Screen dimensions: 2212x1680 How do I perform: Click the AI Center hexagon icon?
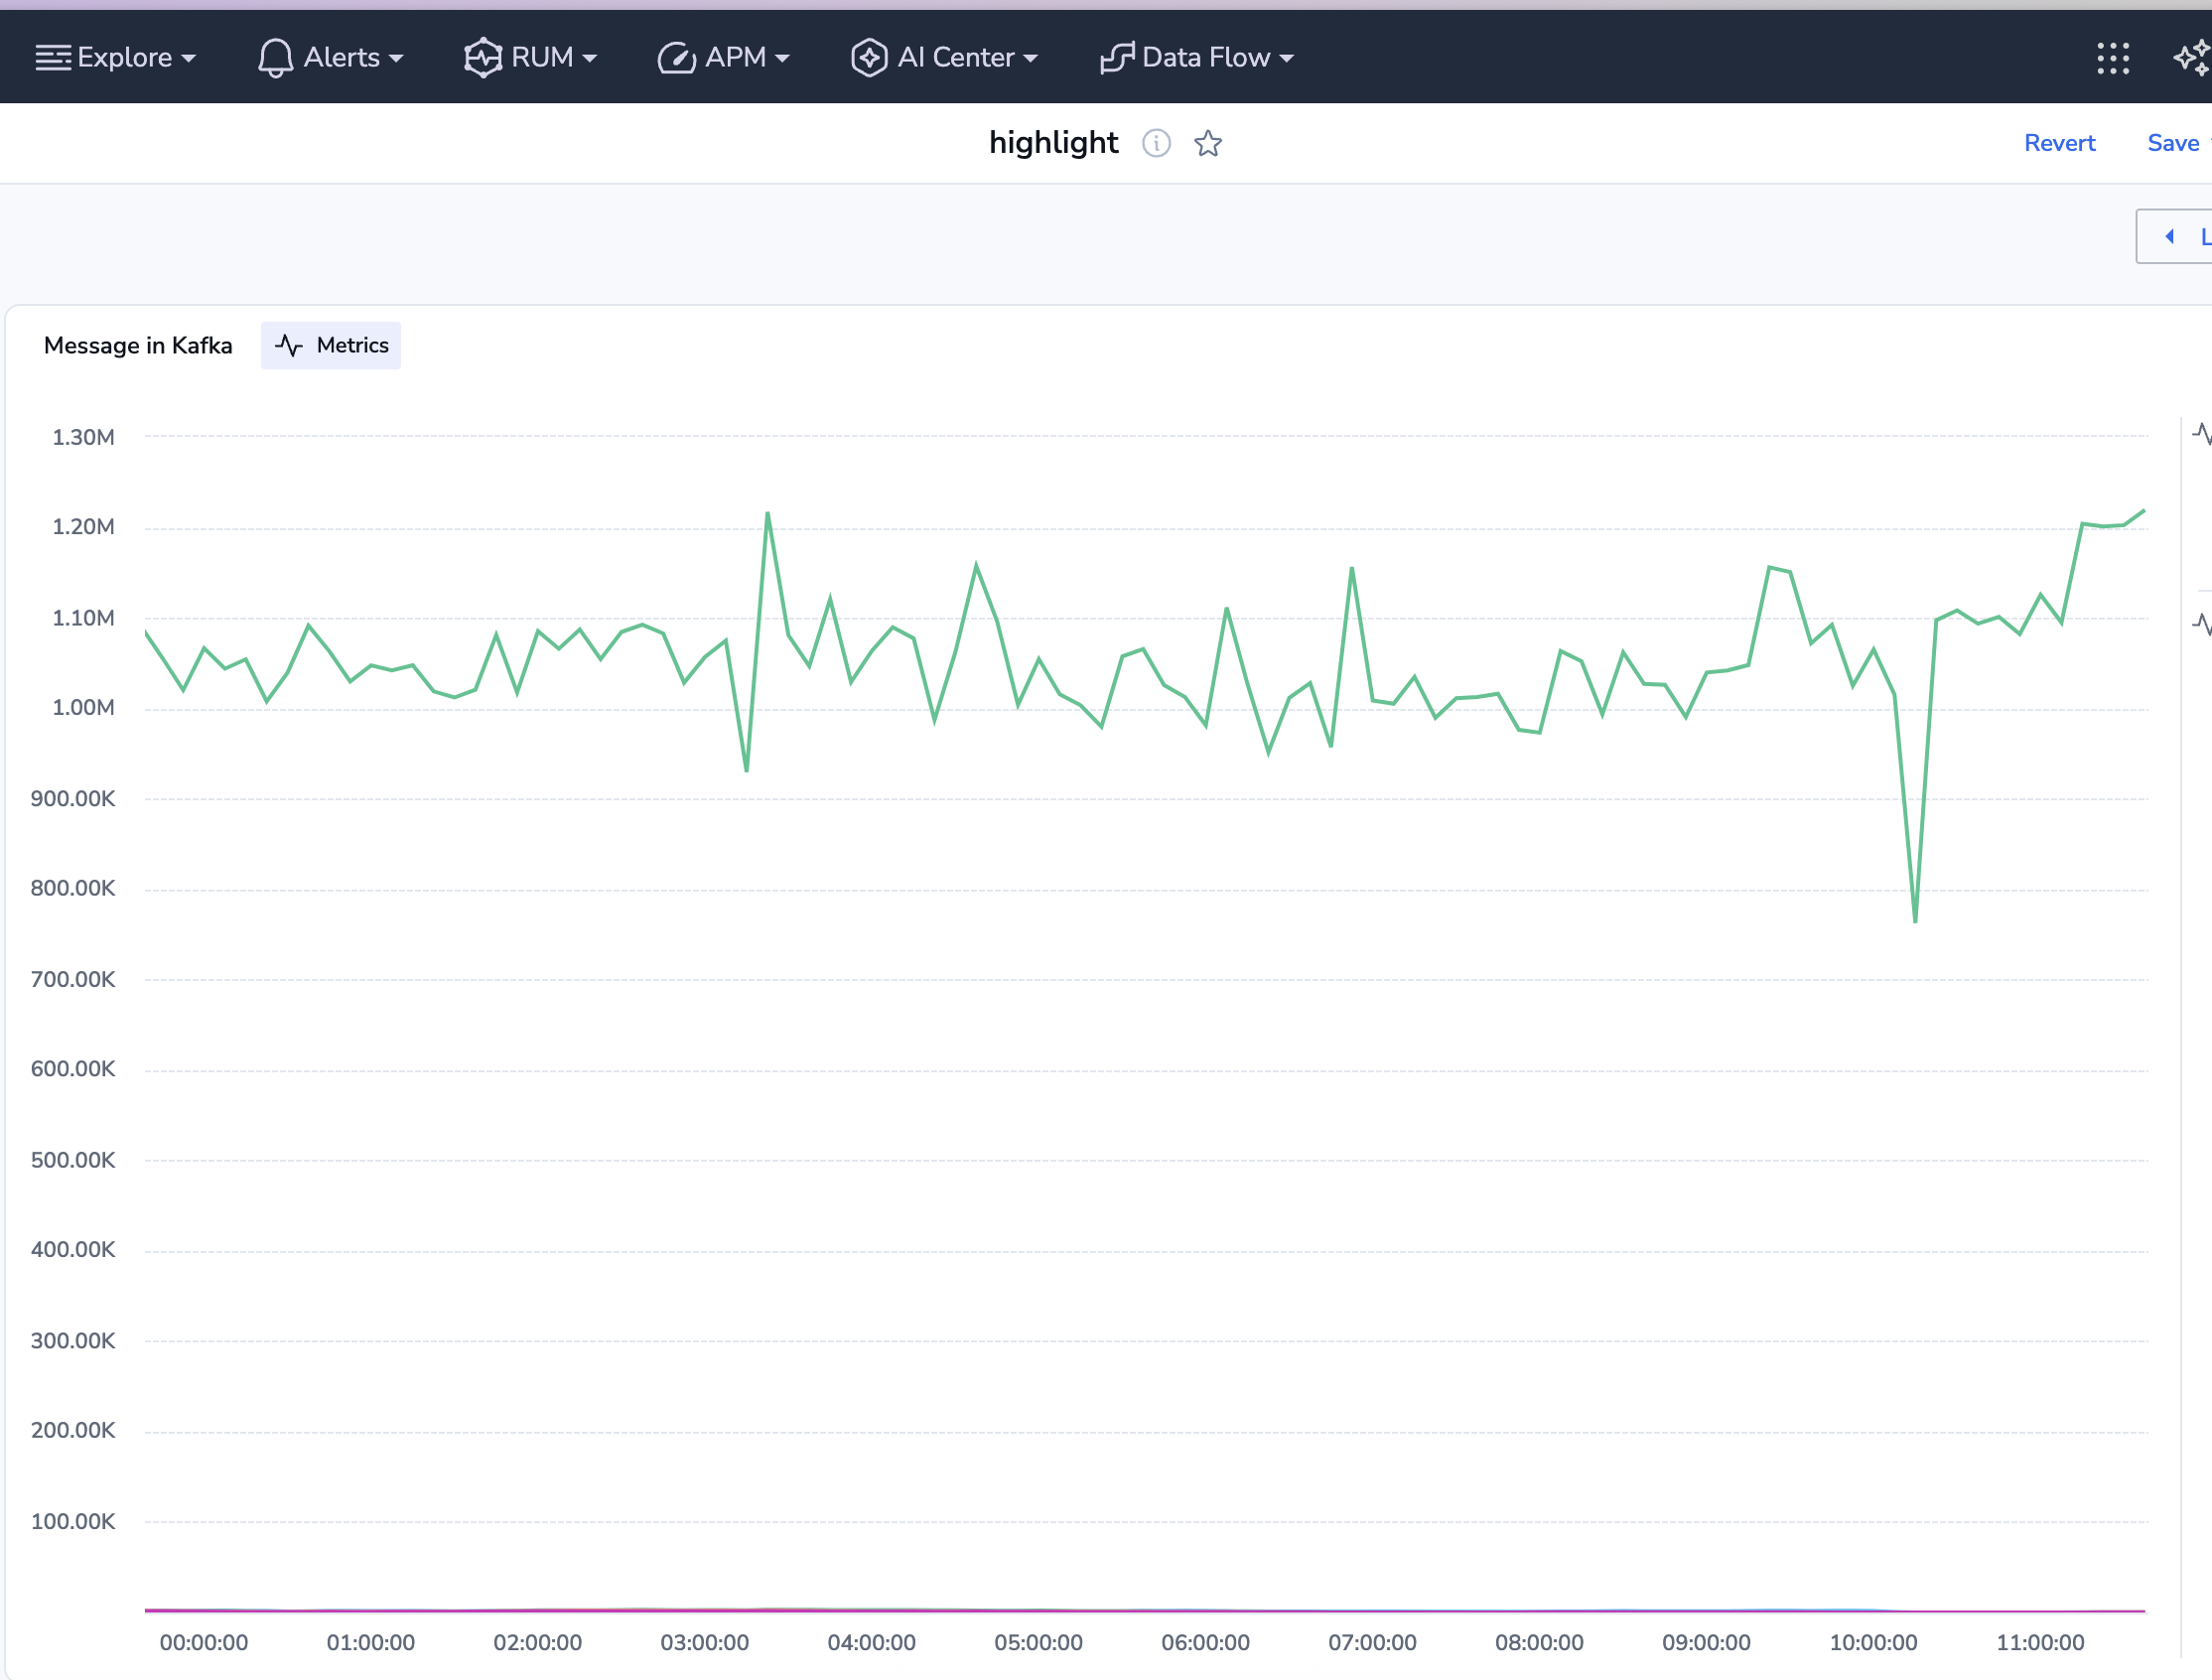point(869,58)
